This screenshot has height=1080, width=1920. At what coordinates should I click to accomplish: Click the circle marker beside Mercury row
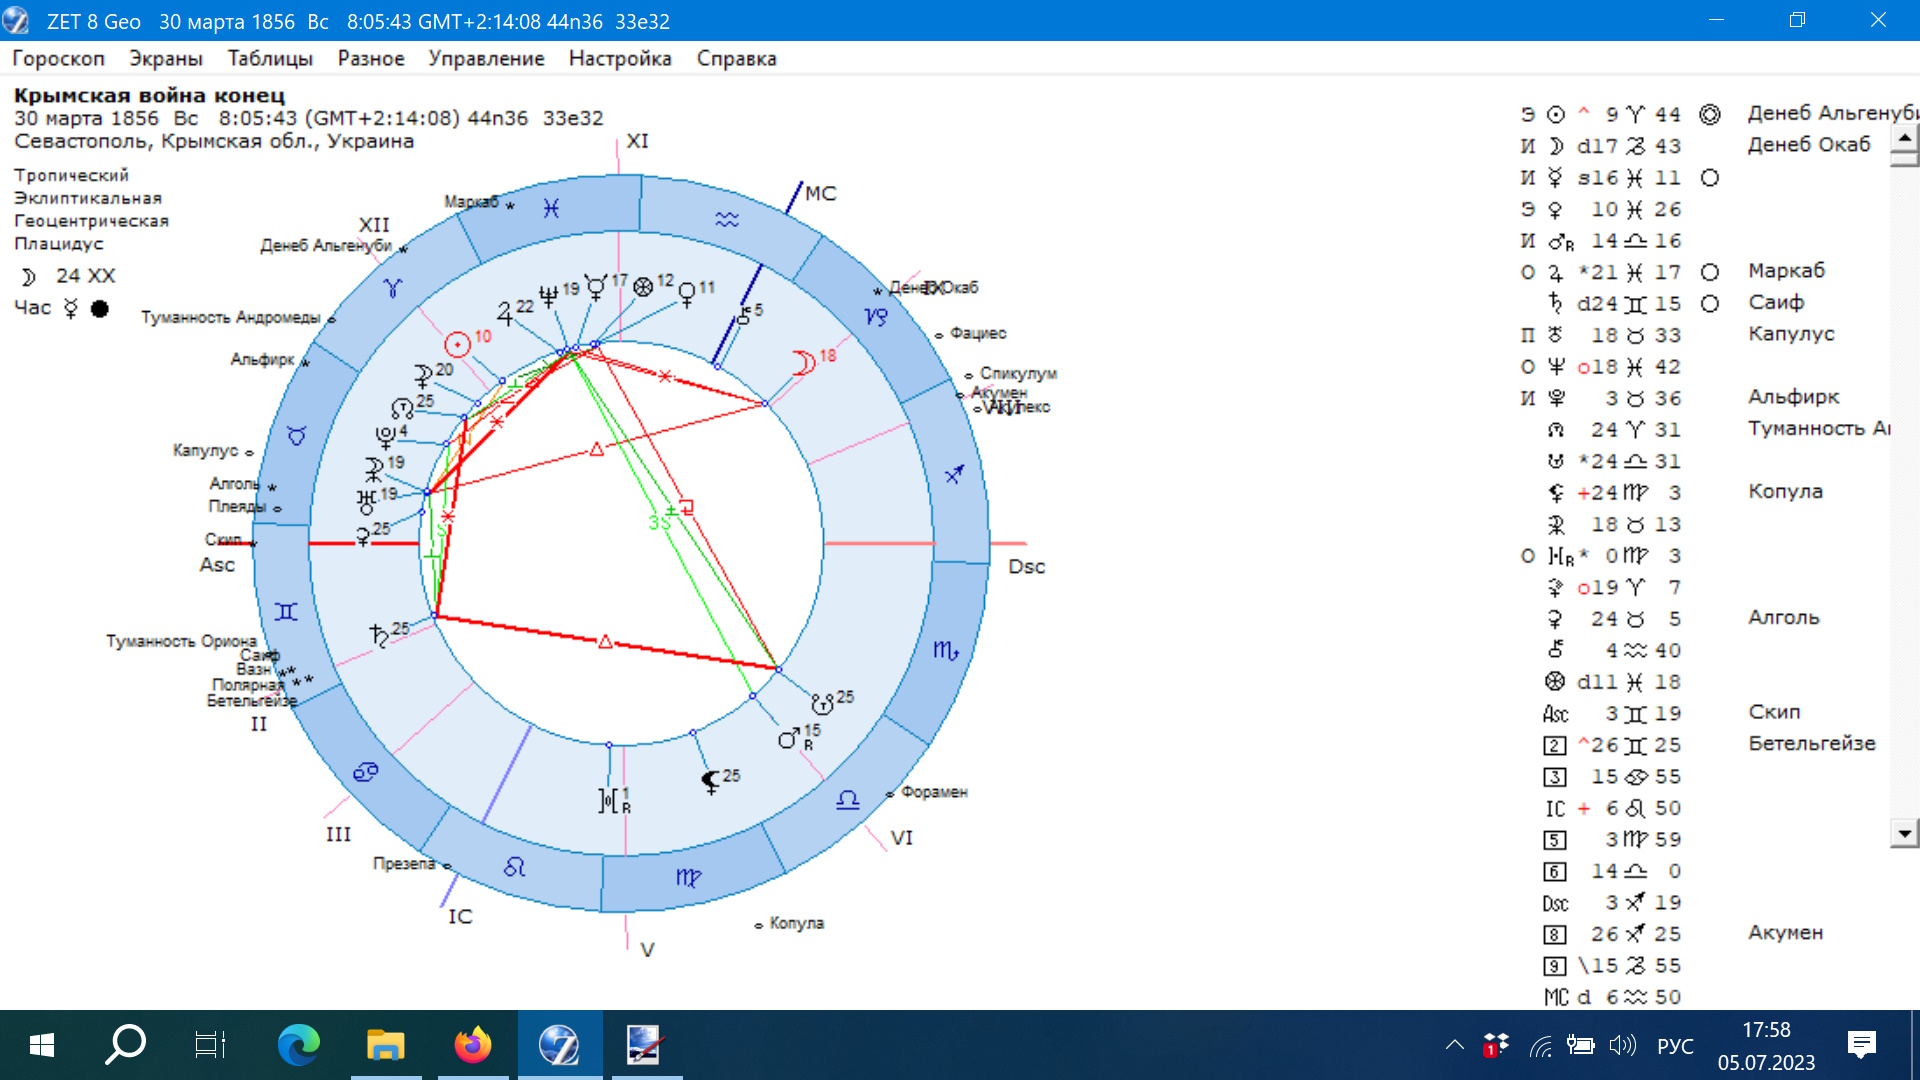pos(1710,178)
